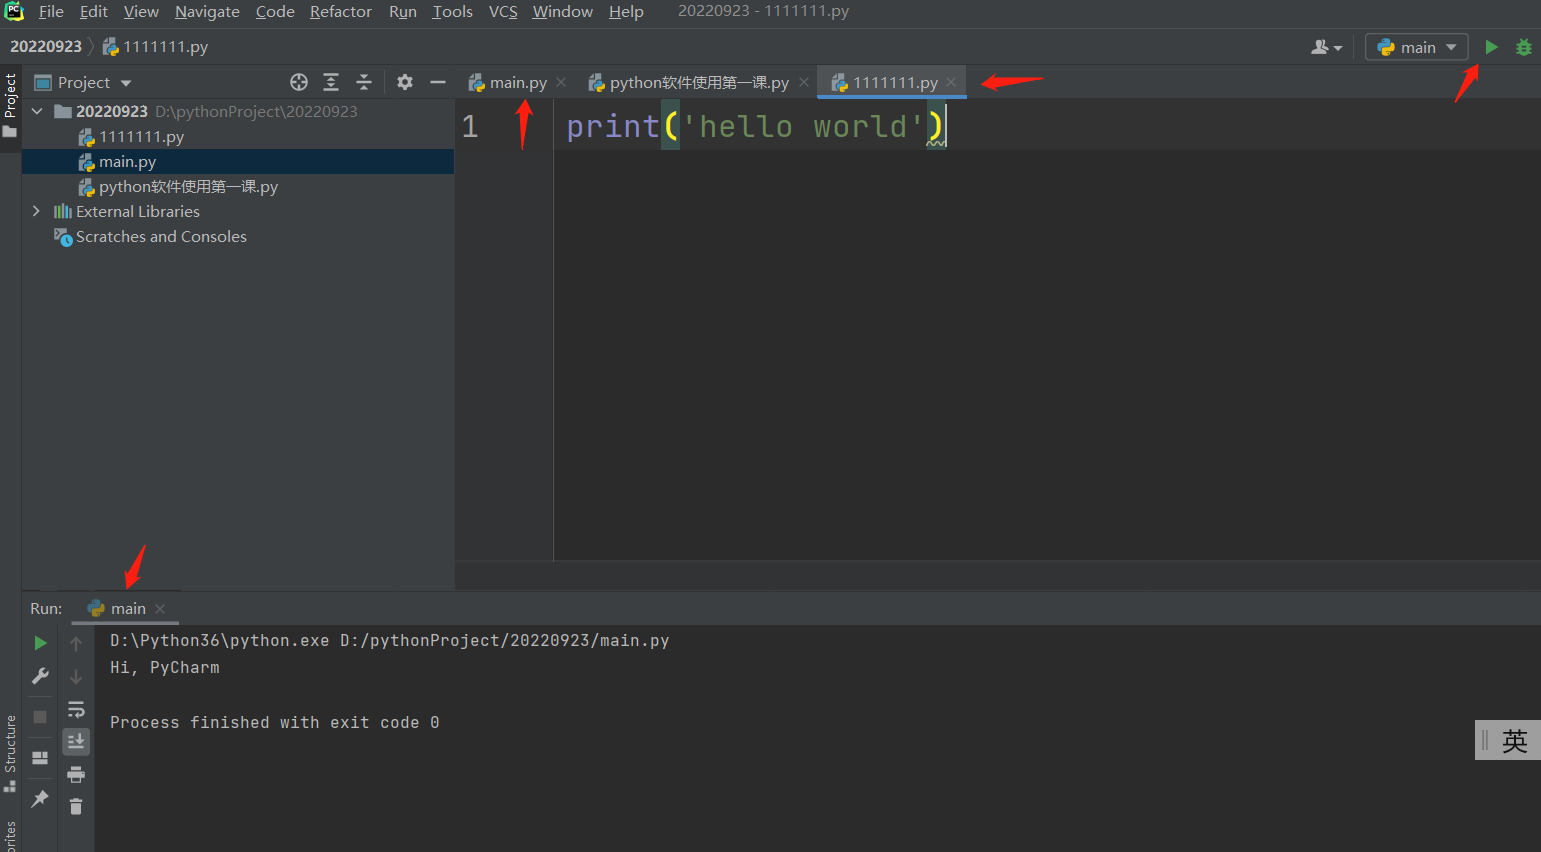
Task: Close the python软件使用第一课.py editor tab
Action: click(804, 82)
